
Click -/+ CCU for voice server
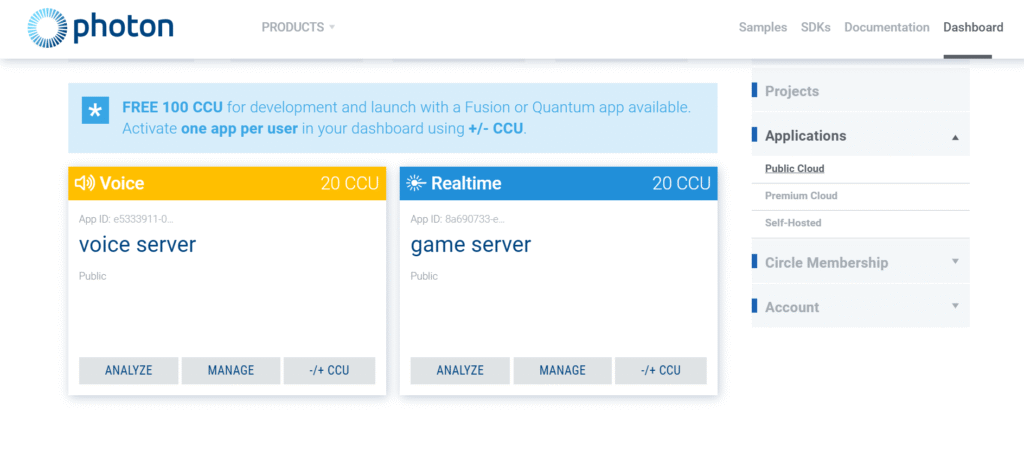(329, 370)
